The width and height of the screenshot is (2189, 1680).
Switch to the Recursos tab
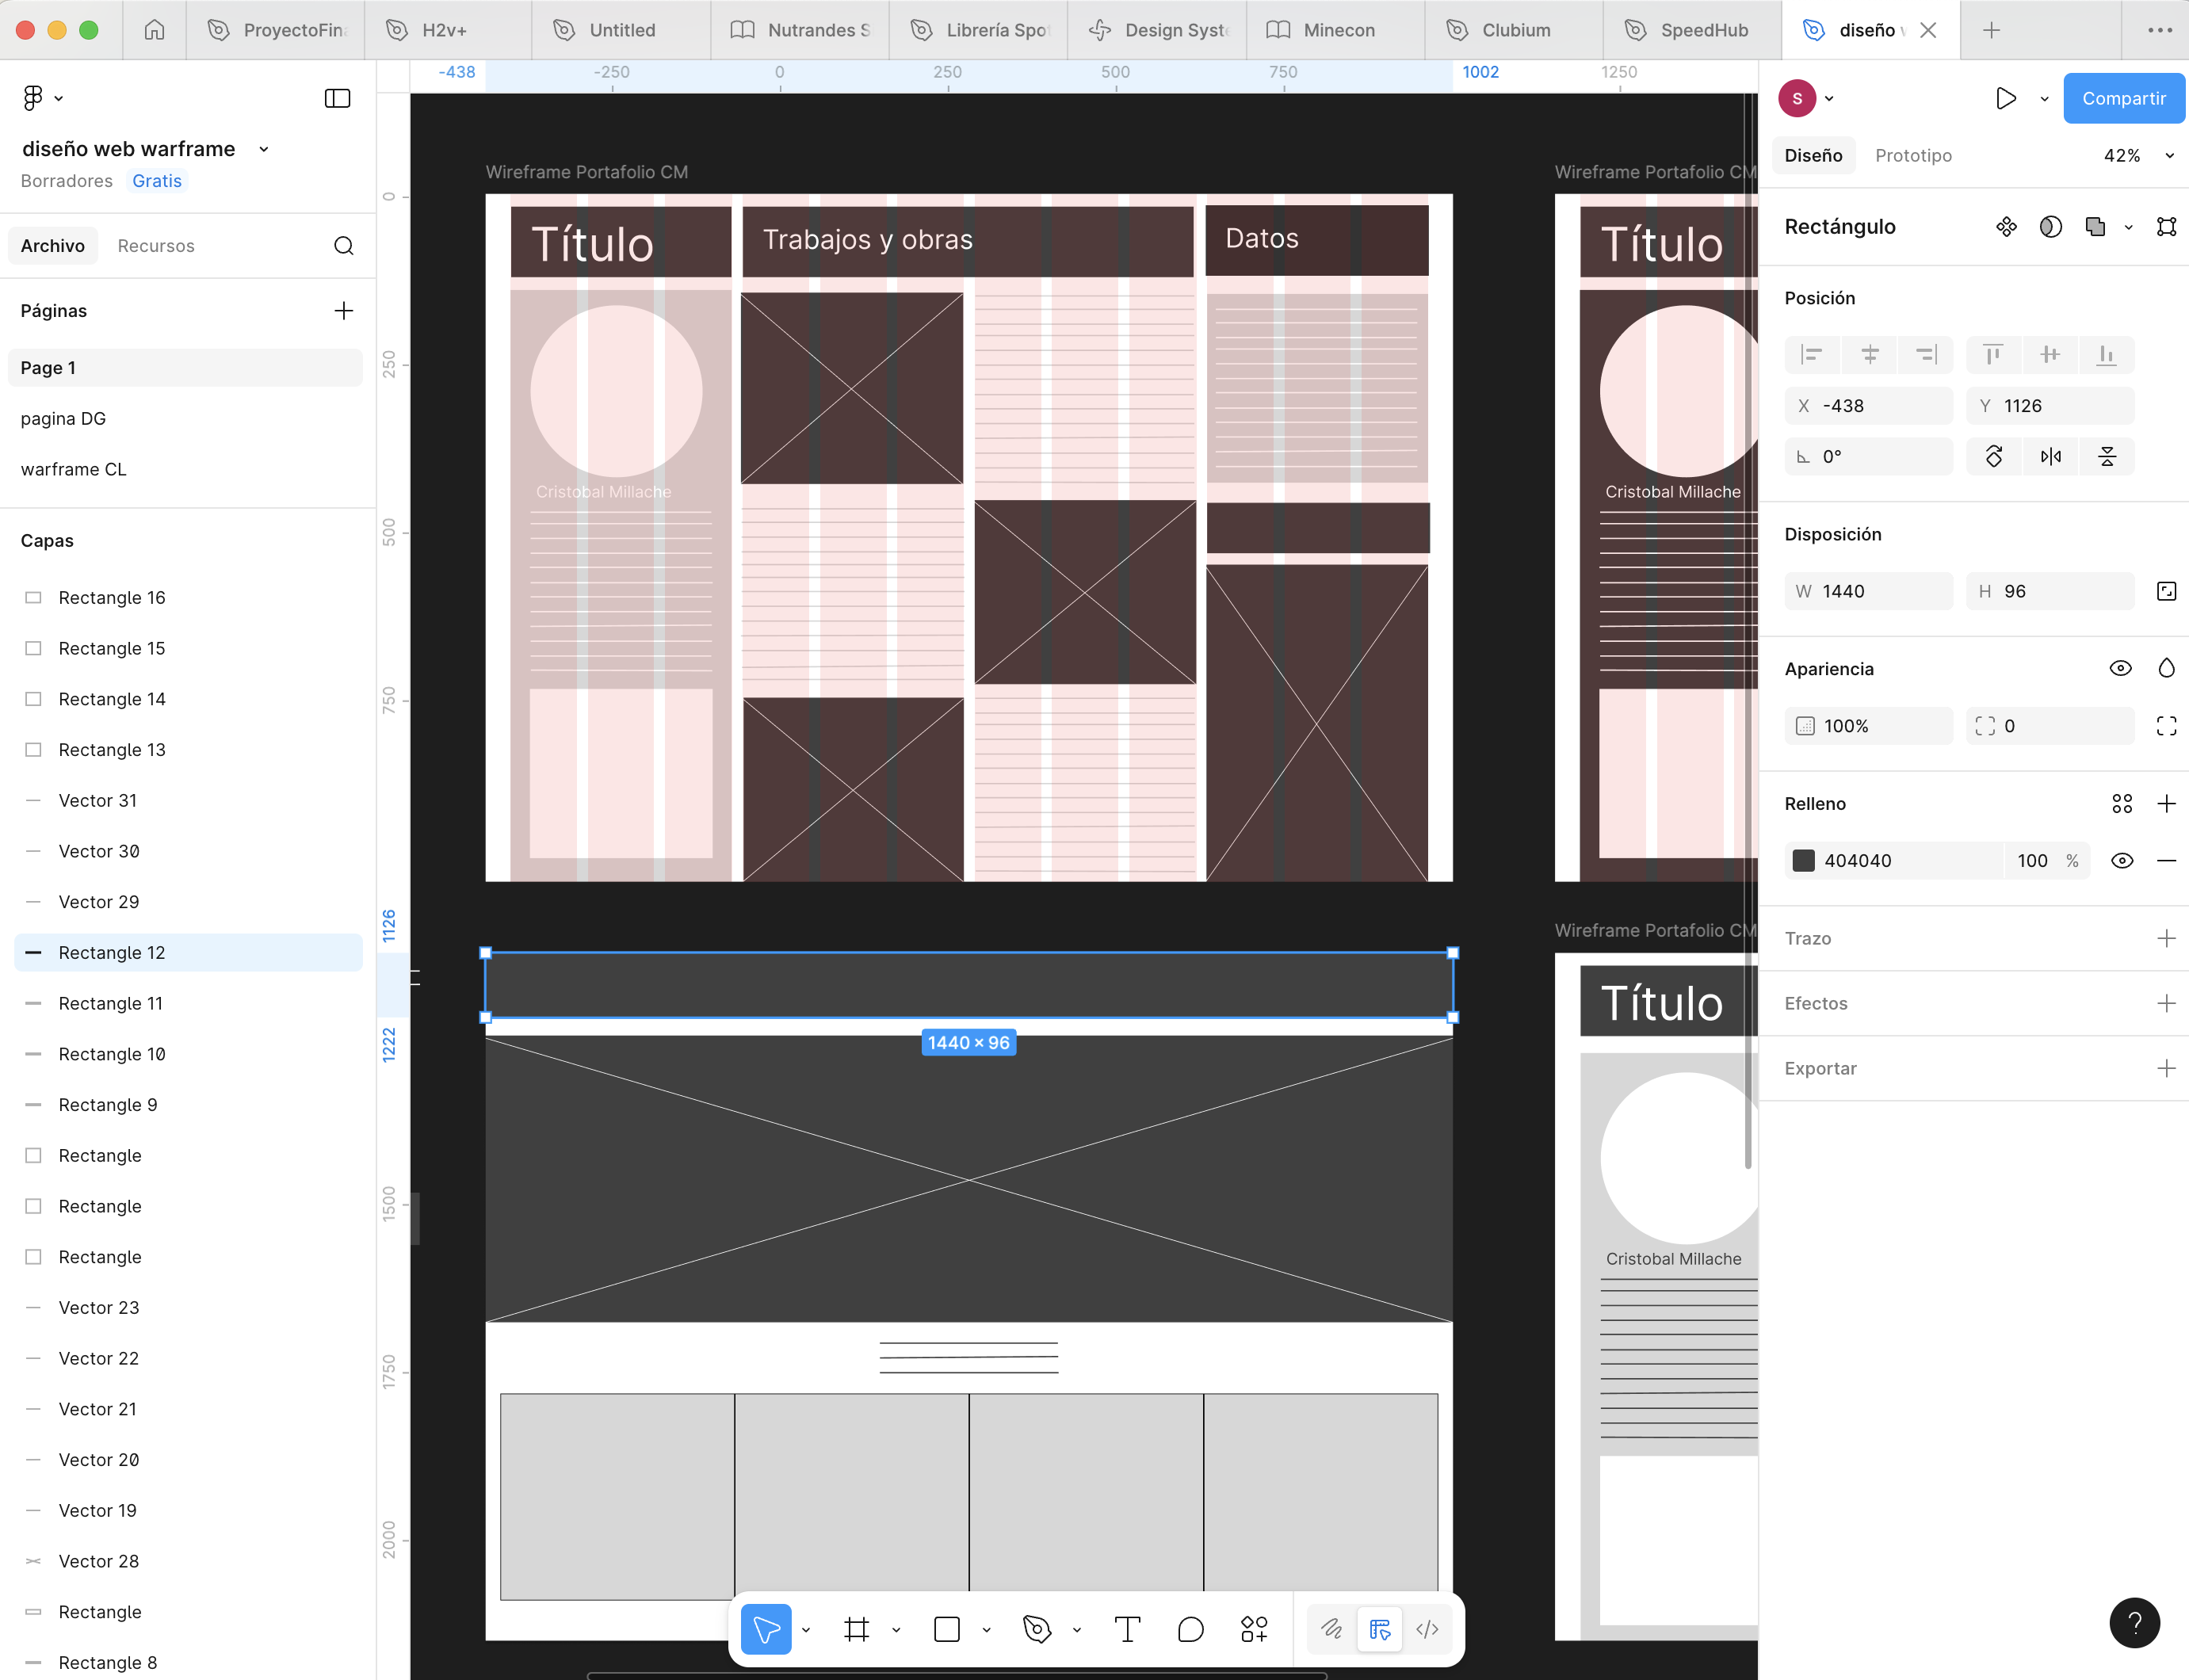[x=156, y=246]
